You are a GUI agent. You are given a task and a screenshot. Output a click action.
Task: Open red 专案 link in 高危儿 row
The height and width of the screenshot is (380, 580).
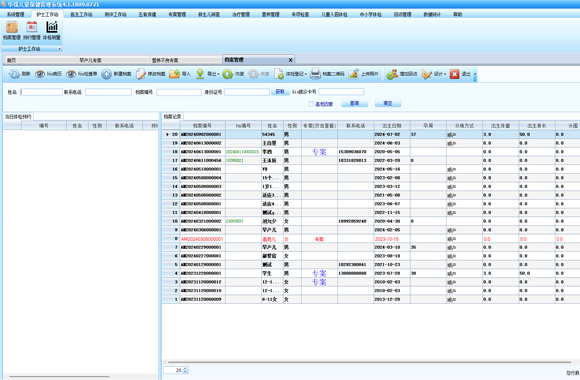click(x=319, y=239)
